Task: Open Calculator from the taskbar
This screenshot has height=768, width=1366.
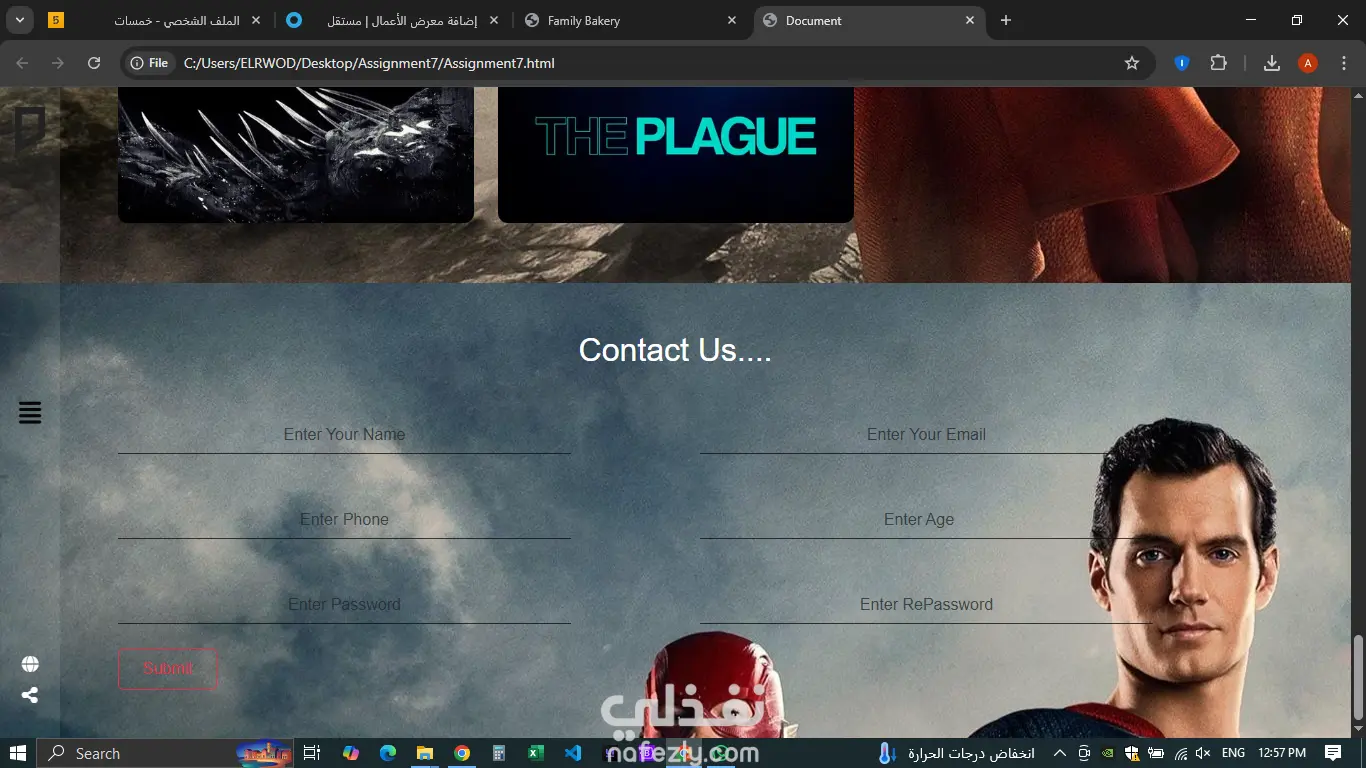Action: [x=498, y=753]
